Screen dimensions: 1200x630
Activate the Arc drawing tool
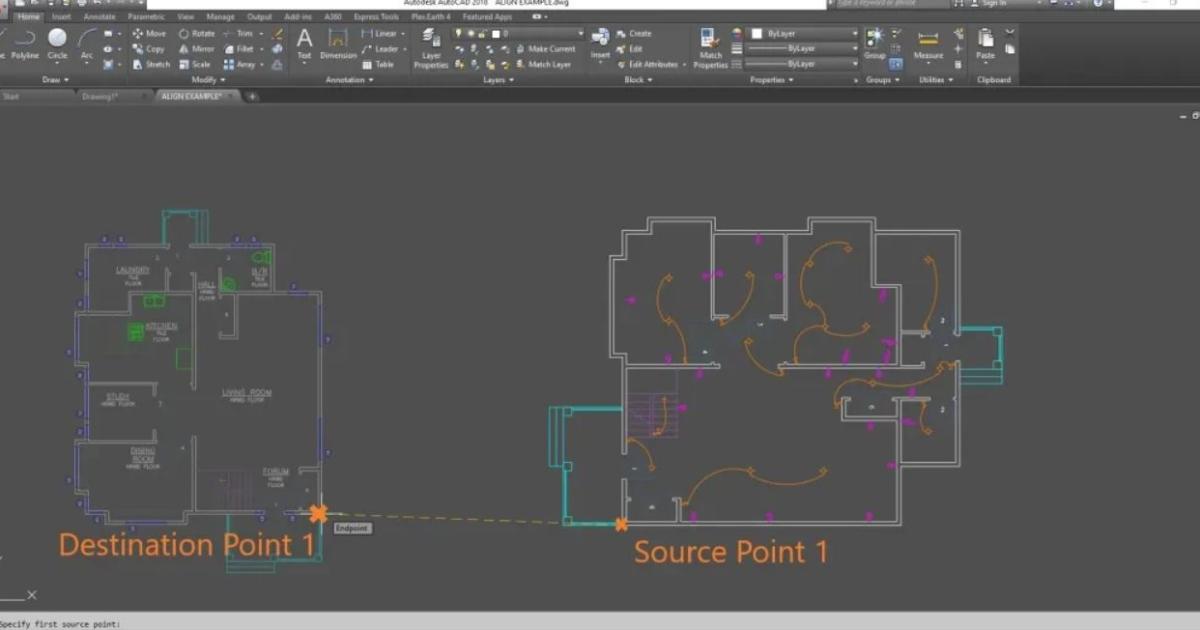[x=87, y=42]
